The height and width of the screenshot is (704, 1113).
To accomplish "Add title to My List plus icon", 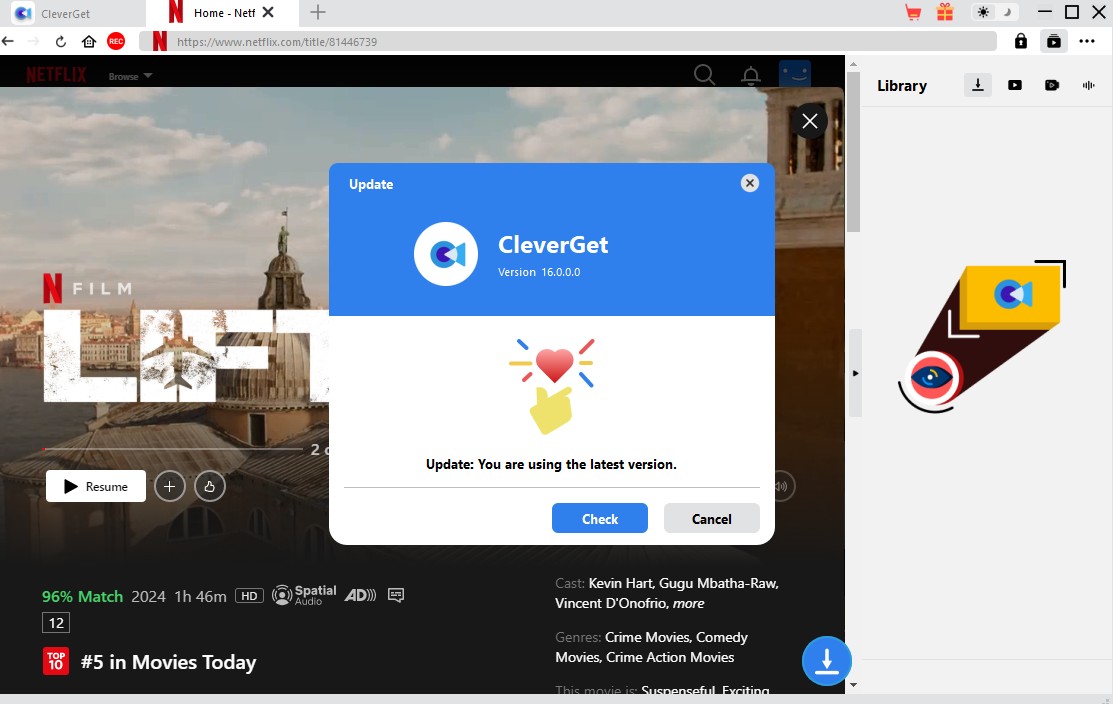I will [x=170, y=486].
